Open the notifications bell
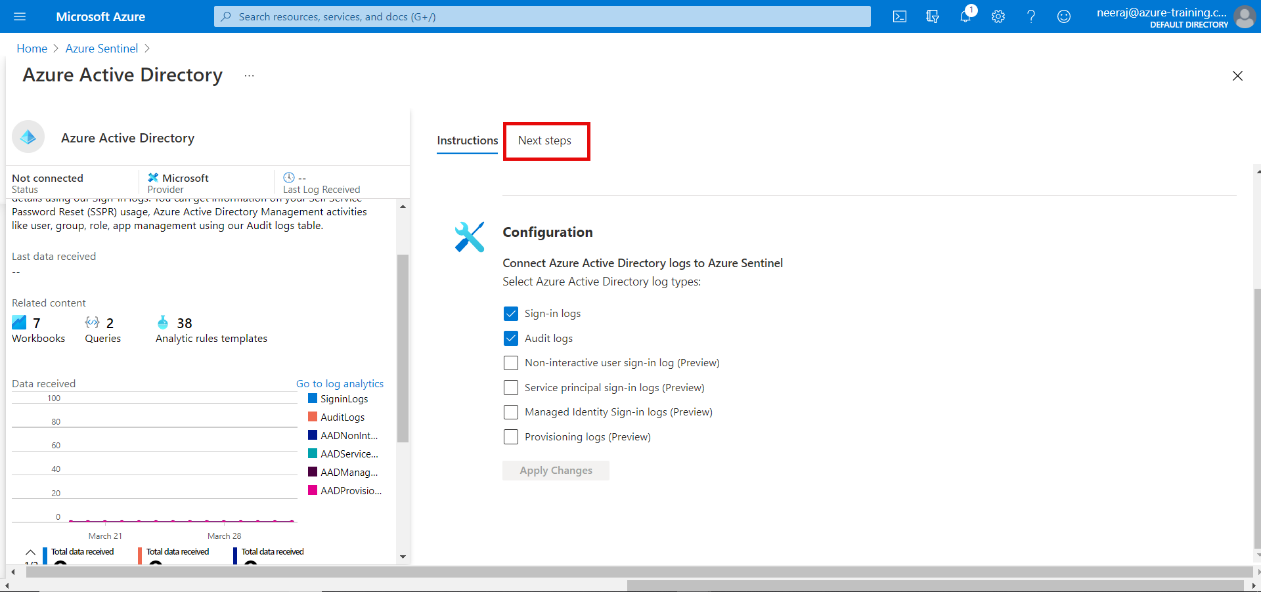Image resolution: width=1261 pixels, height=592 pixels. point(966,17)
